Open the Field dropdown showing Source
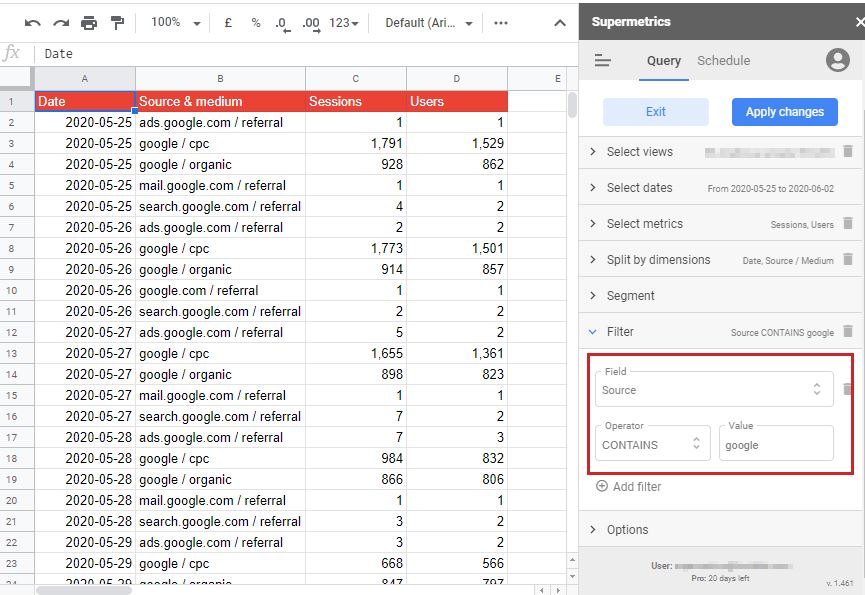The height and width of the screenshot is (595, 865). pyautogui.click(x=714, y=390)
